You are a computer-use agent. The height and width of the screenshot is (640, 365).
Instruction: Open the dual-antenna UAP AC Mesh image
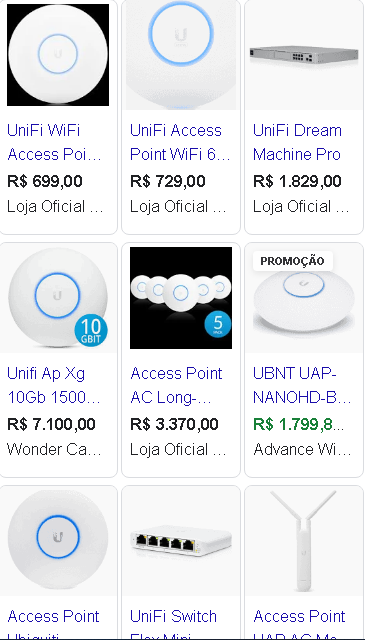pos(304,541)
